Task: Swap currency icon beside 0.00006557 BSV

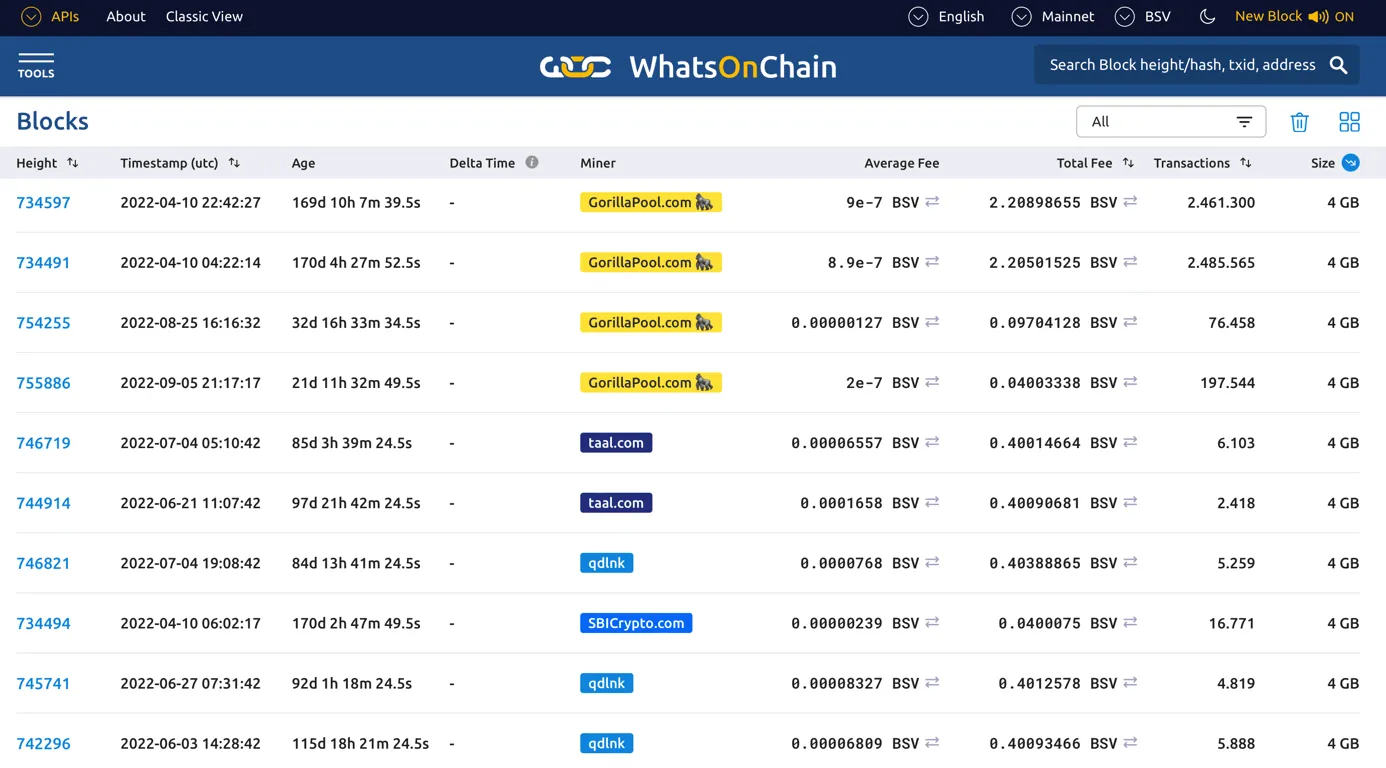Action: tap(932, 442)
